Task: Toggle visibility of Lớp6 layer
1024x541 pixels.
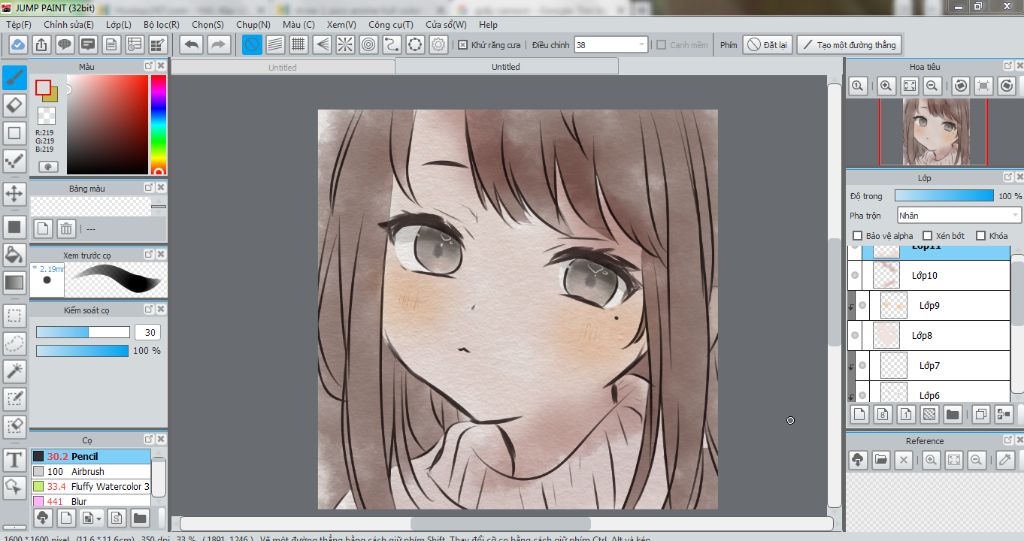Action: [863, 395]
